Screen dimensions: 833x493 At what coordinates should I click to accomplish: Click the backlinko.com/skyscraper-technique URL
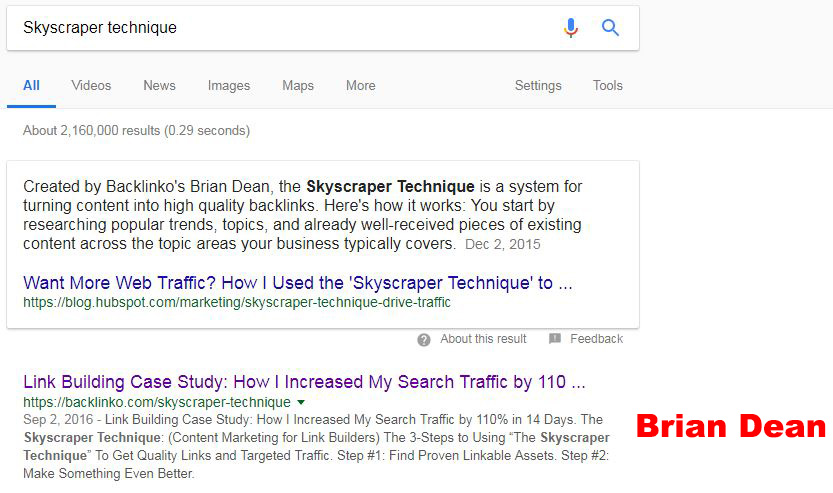click(157, 402)
